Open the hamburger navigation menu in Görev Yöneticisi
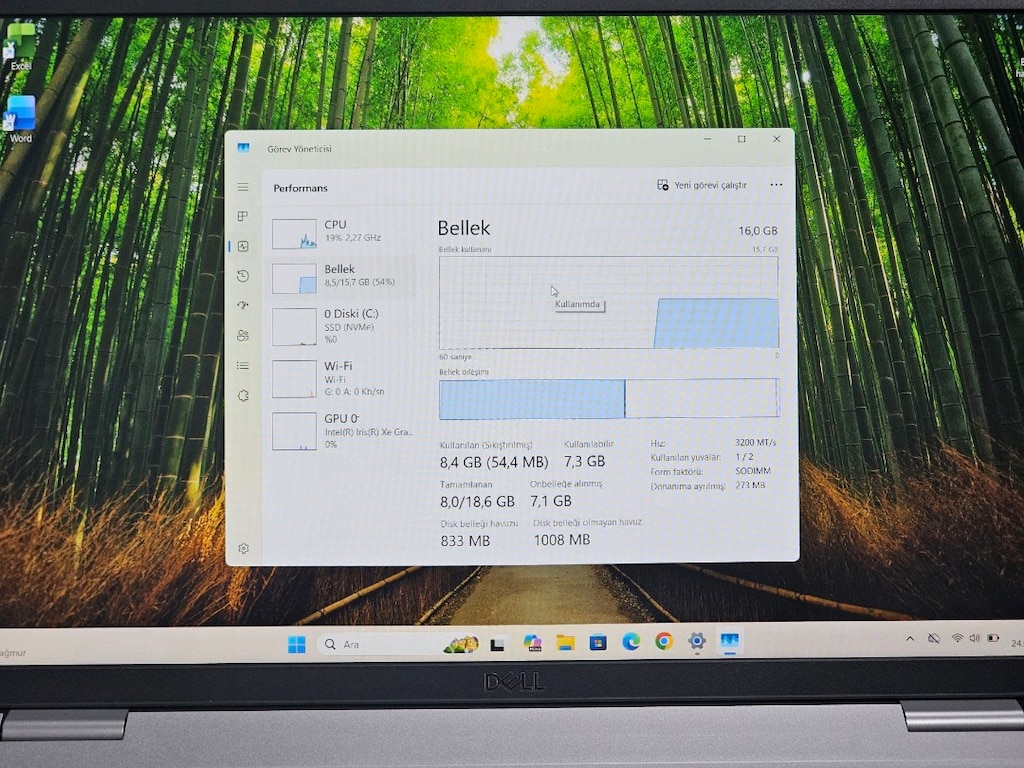The image size is (1024, 768). click(243, 187)
